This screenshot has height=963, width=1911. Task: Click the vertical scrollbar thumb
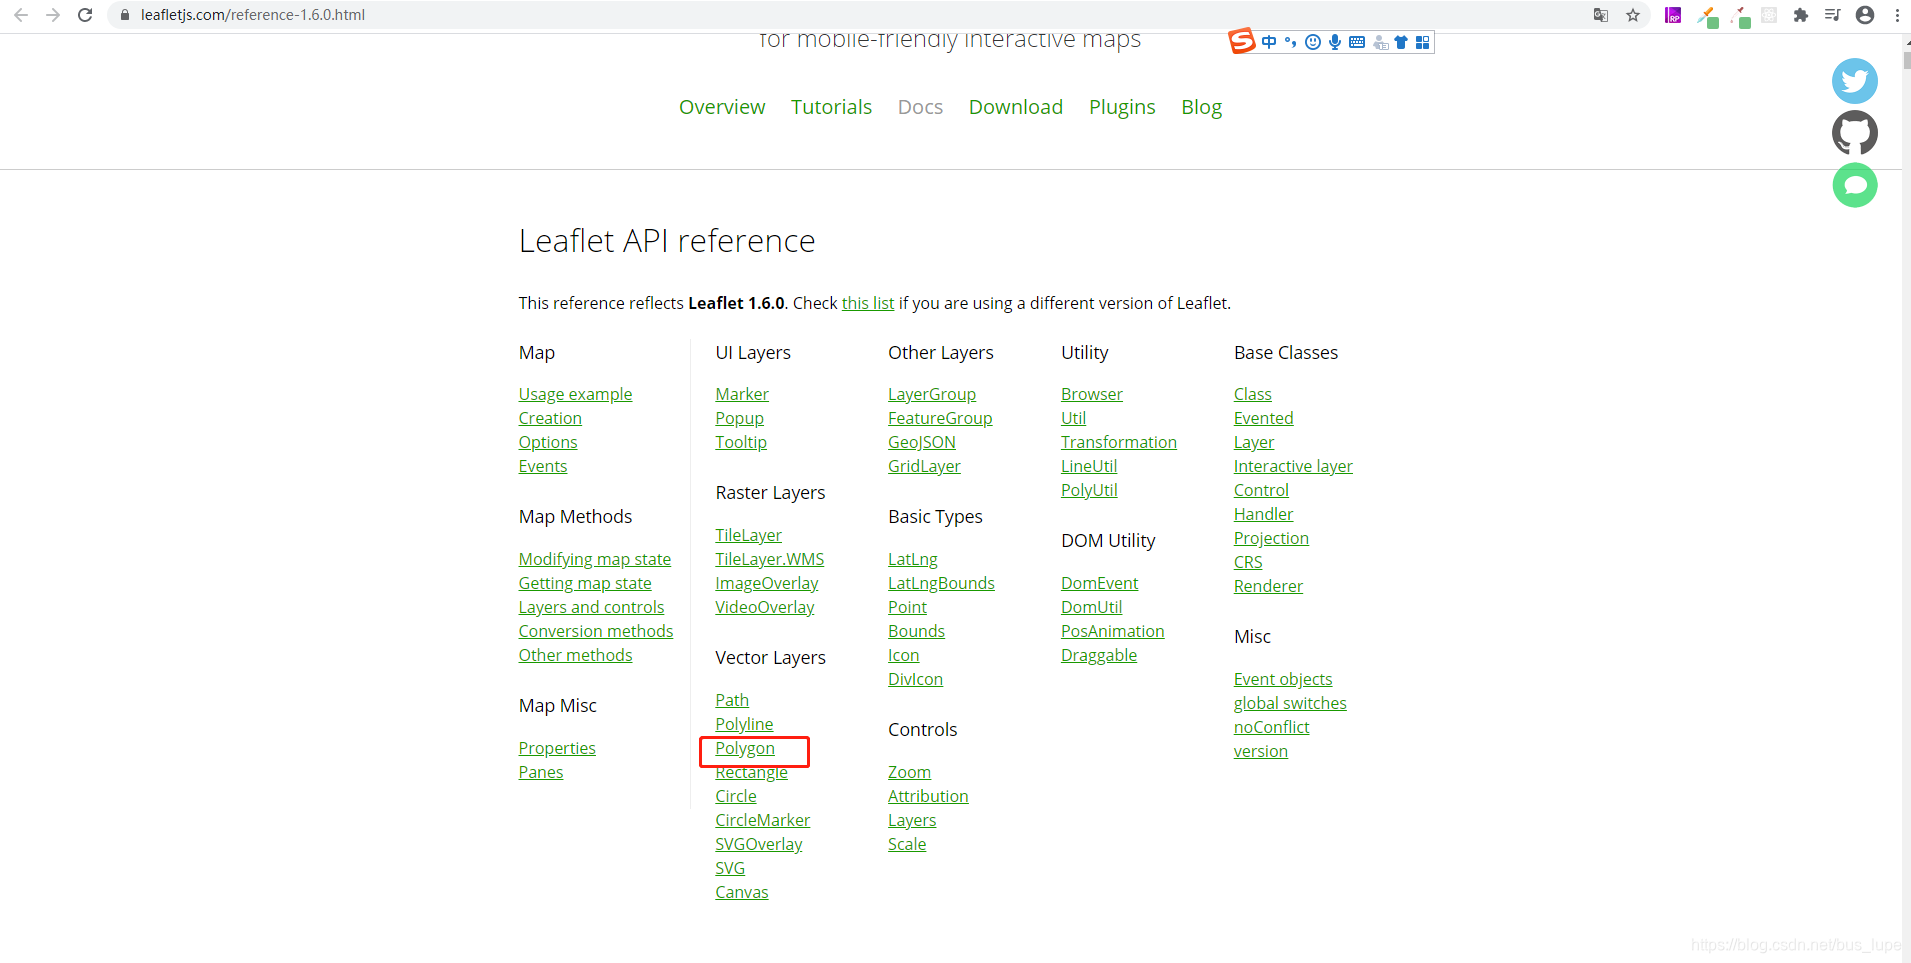(x=1906, y=59)
